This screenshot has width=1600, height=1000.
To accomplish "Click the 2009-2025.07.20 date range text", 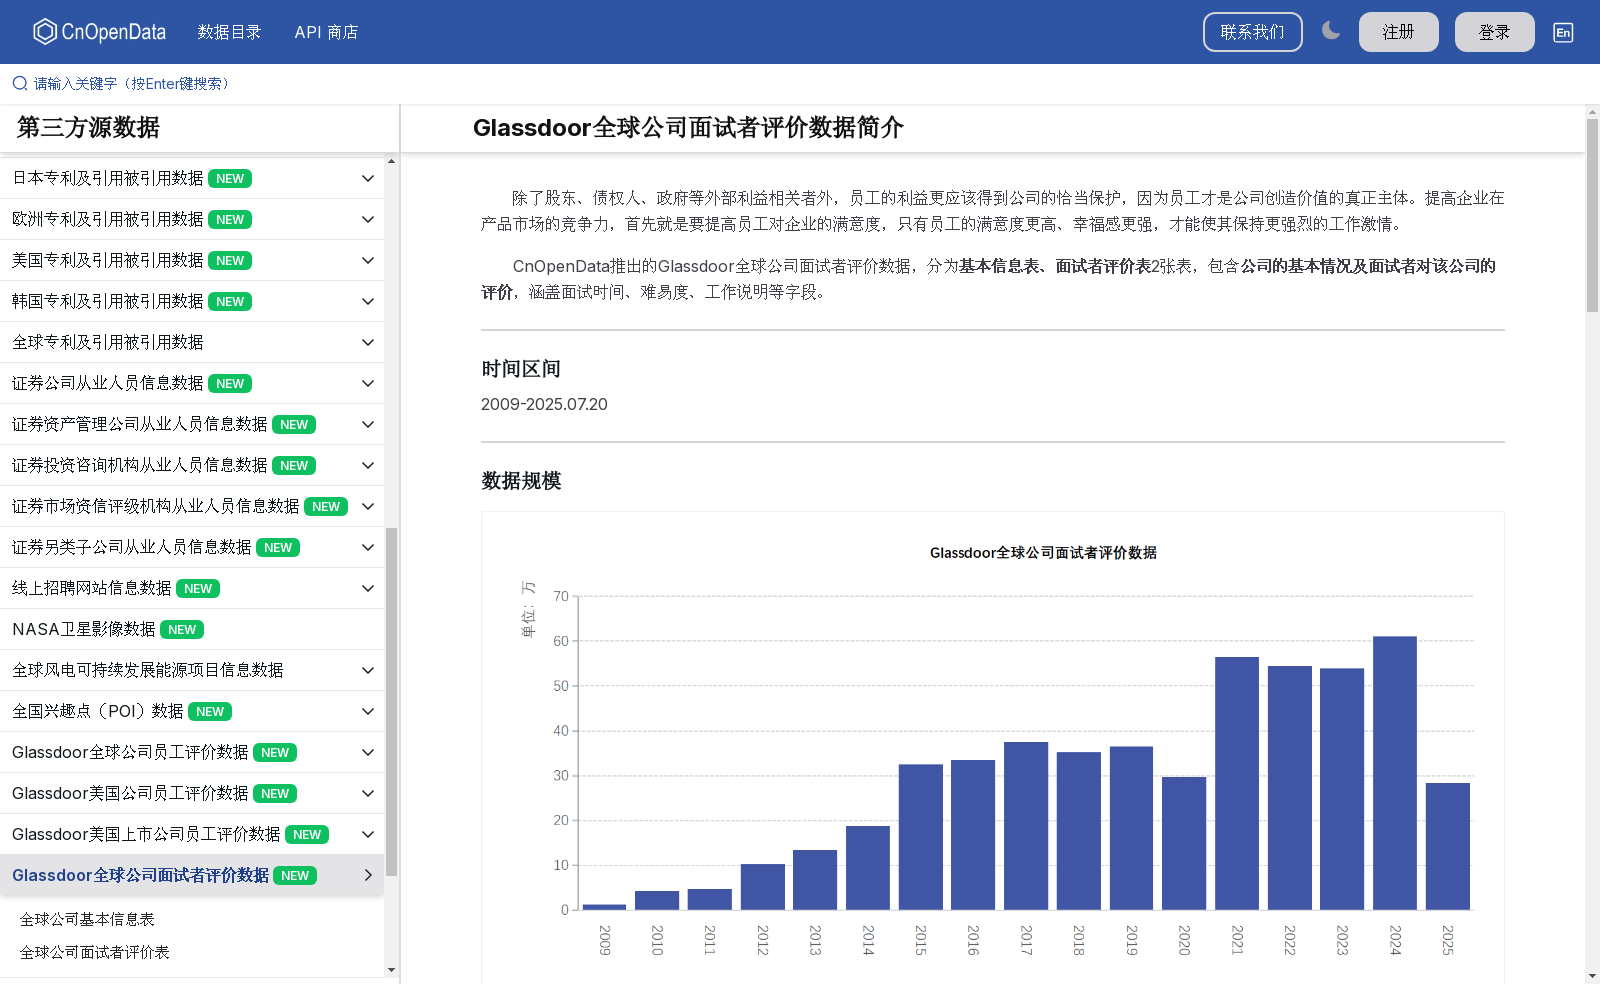I will (x=544, y=404).
